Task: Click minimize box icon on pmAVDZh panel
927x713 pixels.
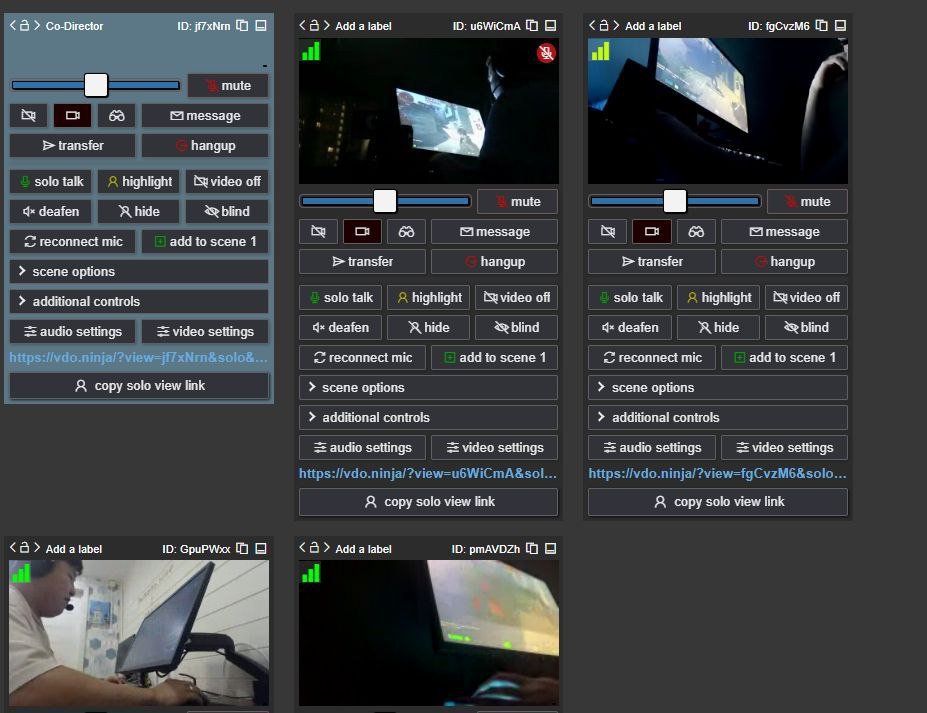Action: [x=550, y=548]
